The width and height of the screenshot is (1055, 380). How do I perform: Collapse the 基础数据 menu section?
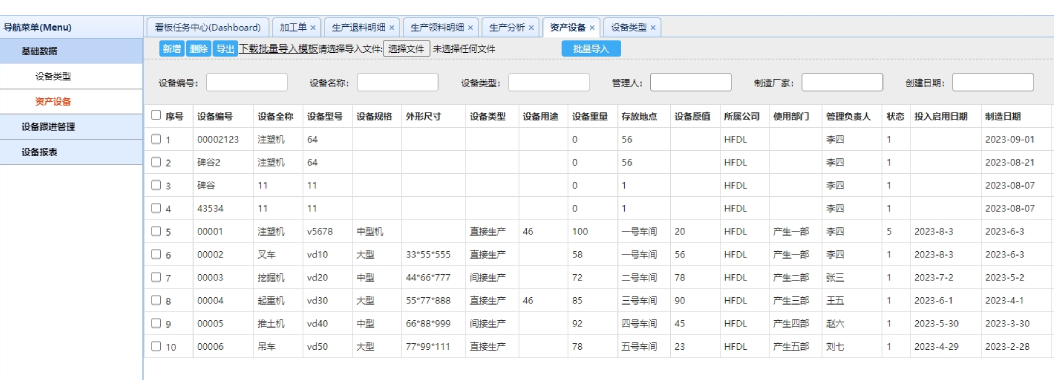point(71,51)
